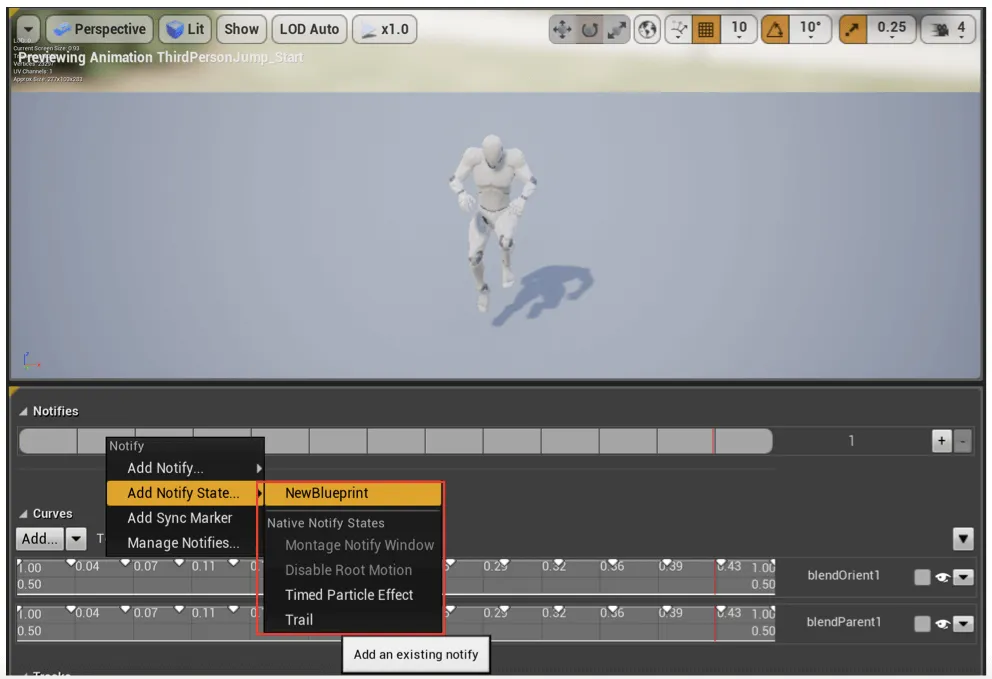
Task: Toggle grid snapping icon
Action: click(705, 29)
